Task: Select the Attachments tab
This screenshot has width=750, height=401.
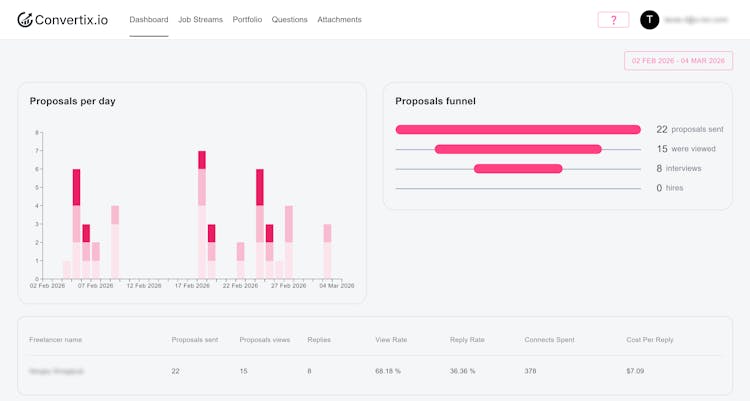Action: coord(339,20)
